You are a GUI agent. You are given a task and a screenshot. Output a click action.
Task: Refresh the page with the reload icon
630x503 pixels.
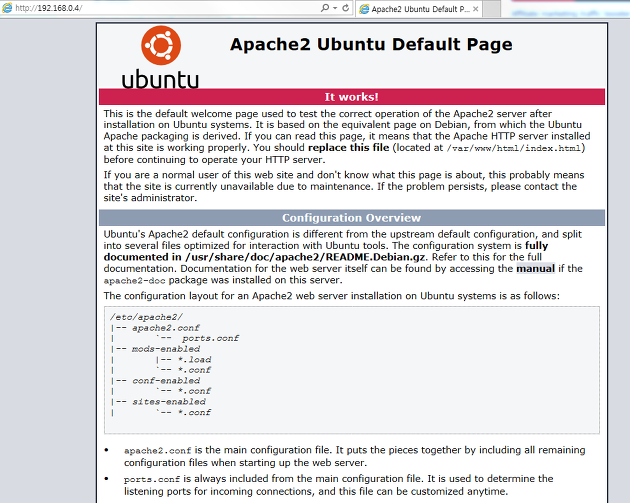coord(345,8)
